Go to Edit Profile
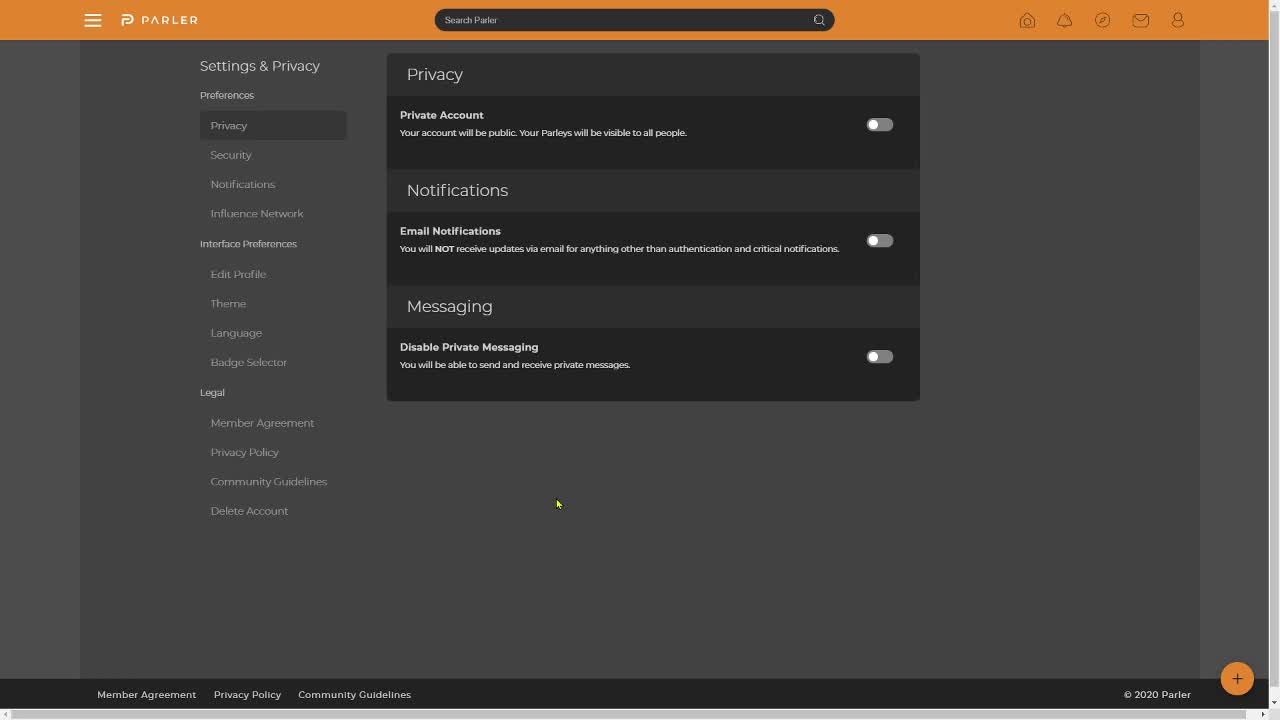The height and width of the screenshot is (720, 1280). click(x=238, y=274)
